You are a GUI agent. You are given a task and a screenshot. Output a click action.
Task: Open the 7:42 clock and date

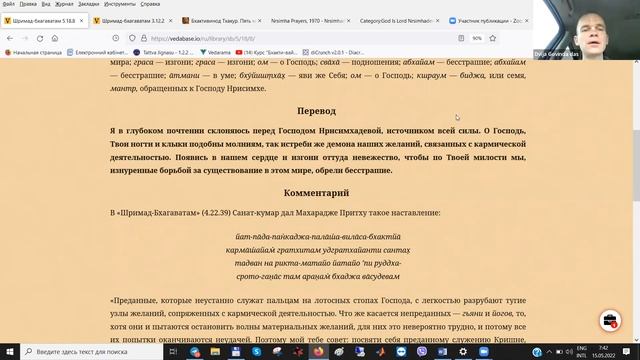point(604,352)
